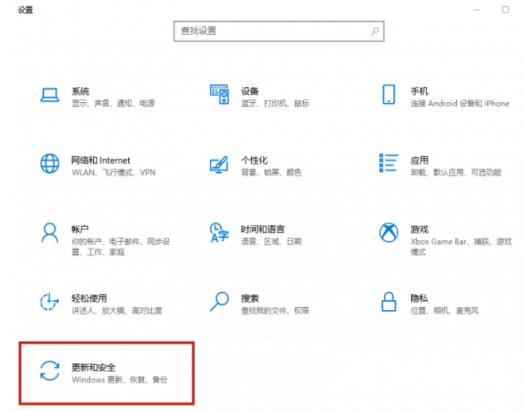Click the search box magnifier button

[375, 31]
